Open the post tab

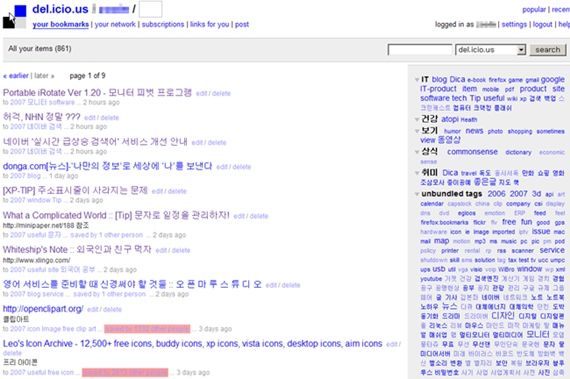pyautogui.click(x=242, y=24)
